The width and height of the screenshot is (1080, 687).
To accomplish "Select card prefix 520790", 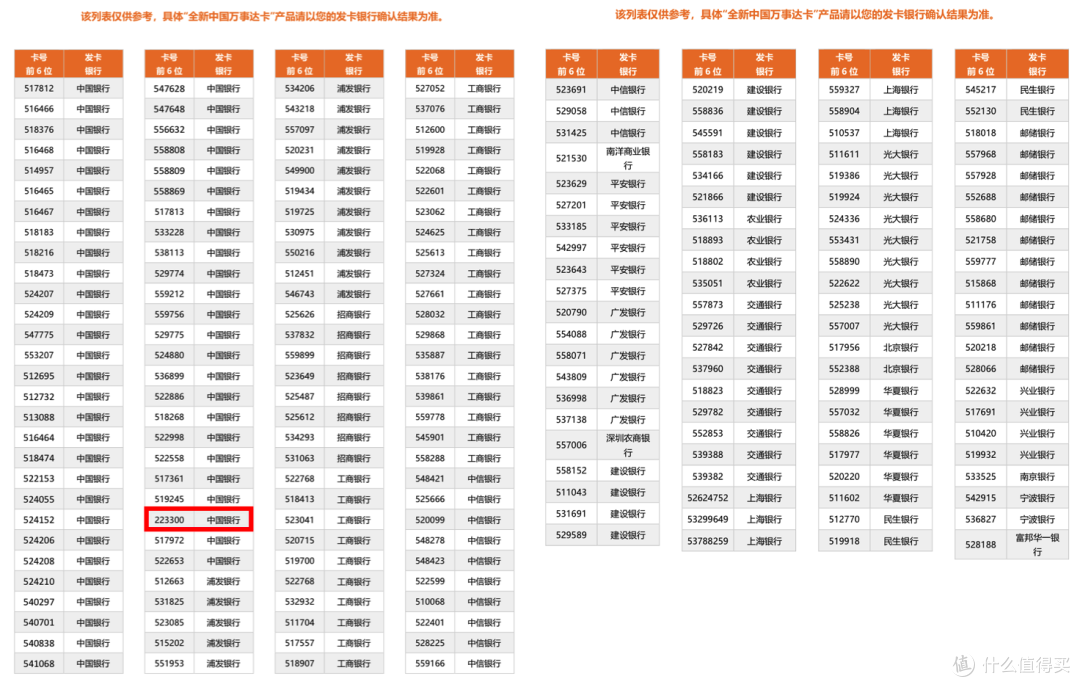I will 571,312.
